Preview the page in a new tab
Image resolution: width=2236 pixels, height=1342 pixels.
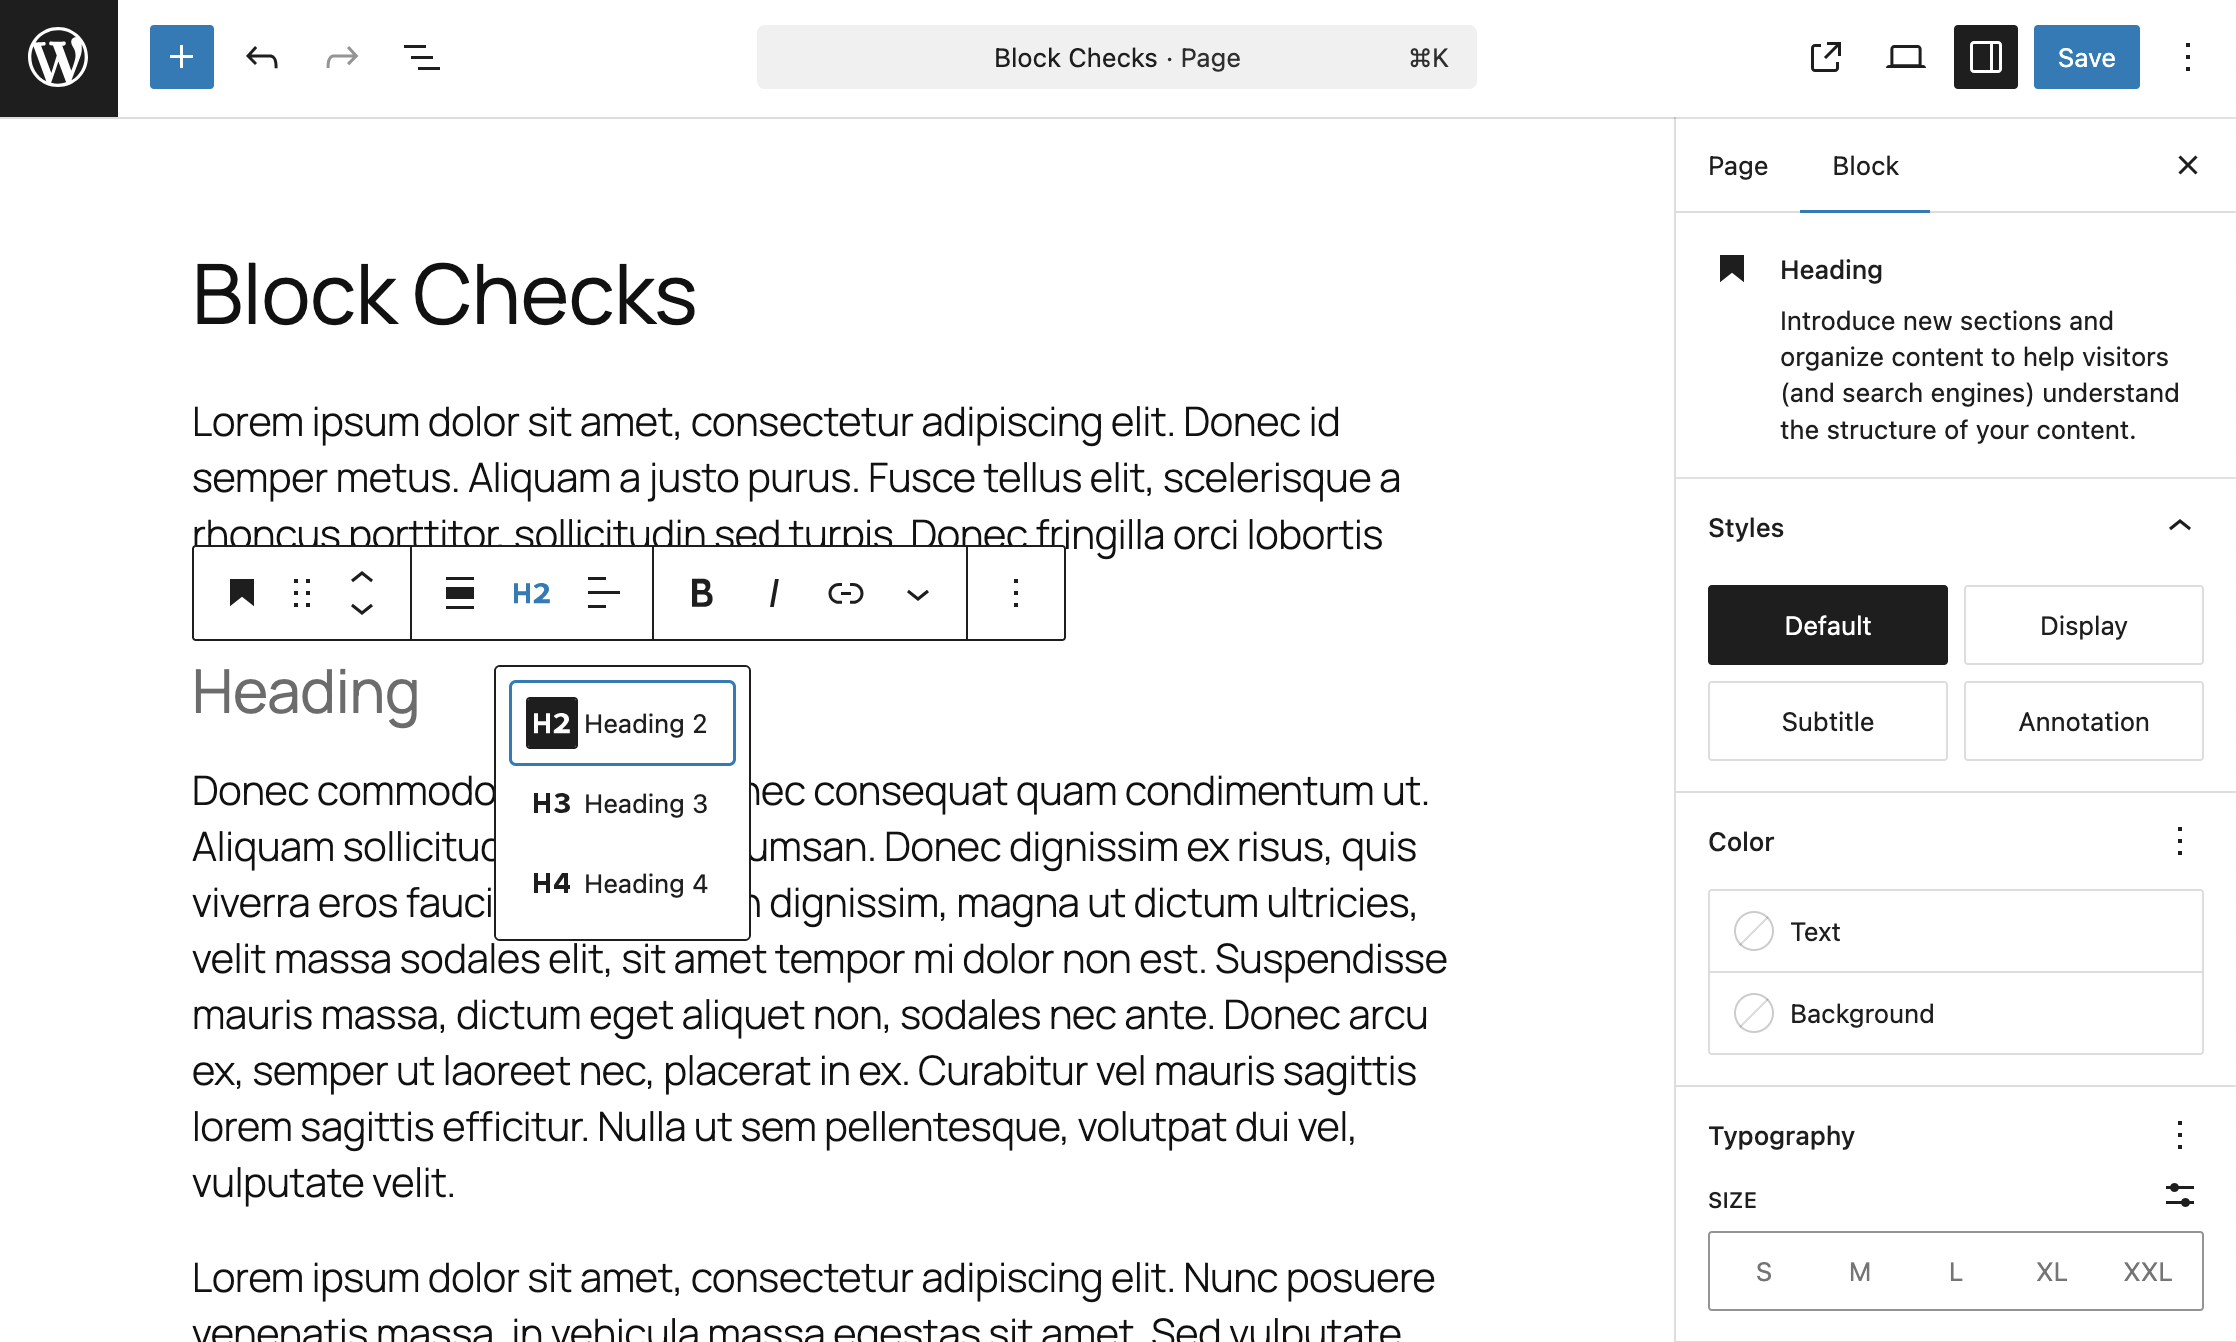point(1825,57)
